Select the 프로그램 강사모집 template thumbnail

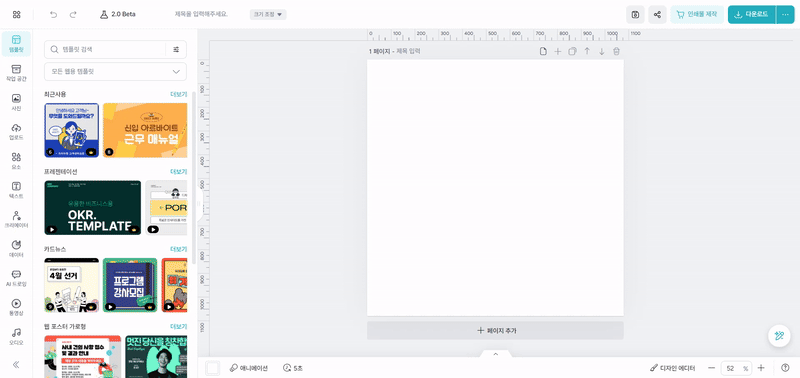pos(130,285)
